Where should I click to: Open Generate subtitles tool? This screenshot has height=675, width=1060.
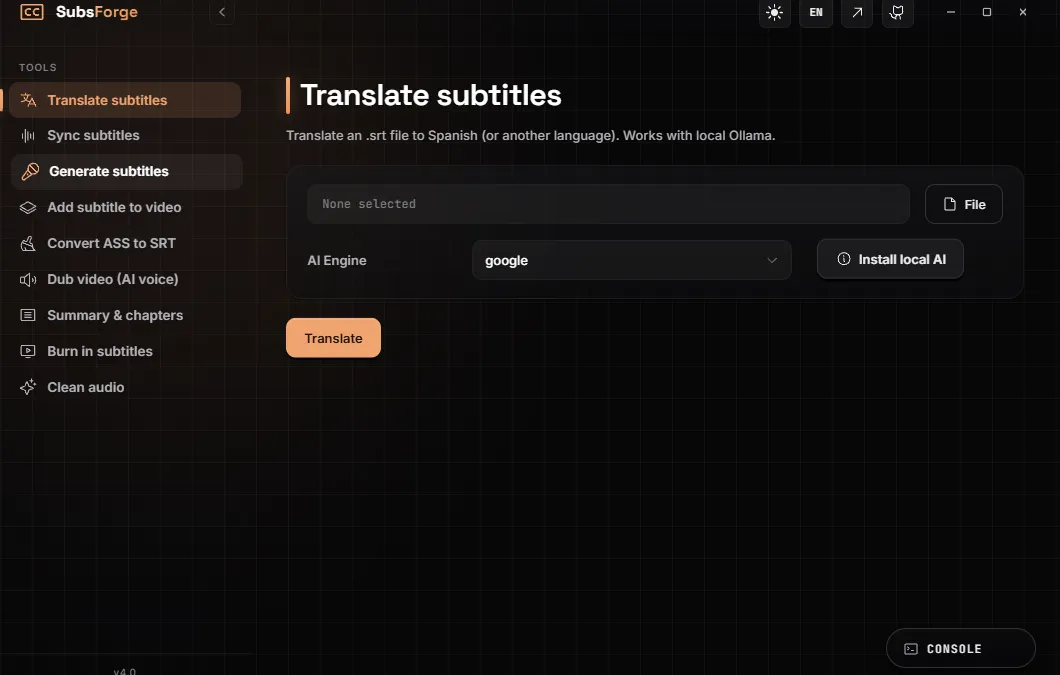click(126, 171)
